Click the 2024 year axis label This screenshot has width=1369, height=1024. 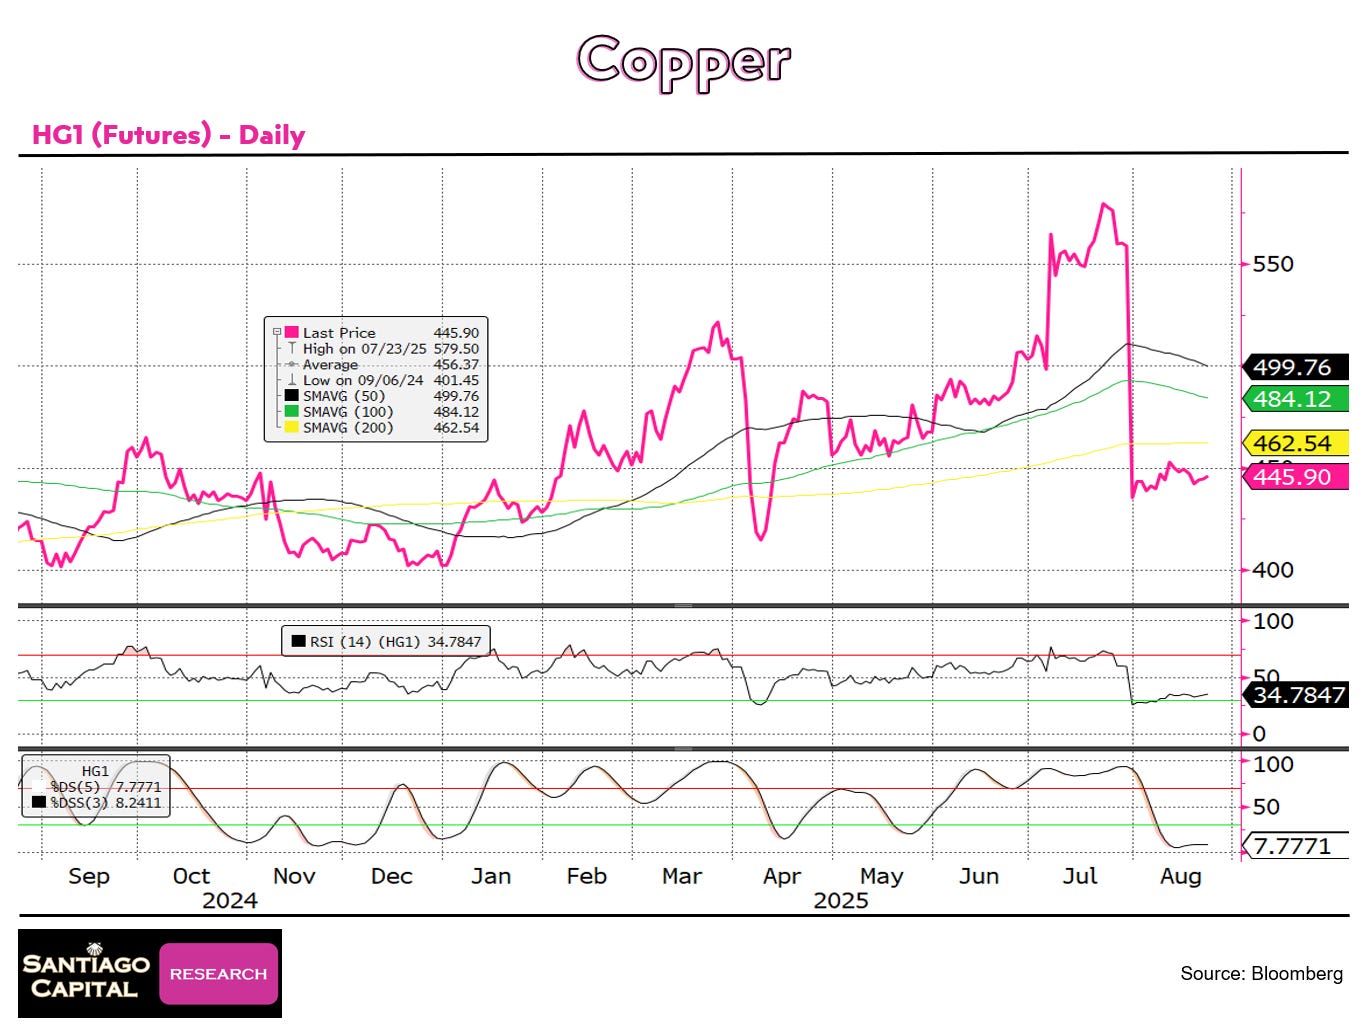(x=230, y=901)
